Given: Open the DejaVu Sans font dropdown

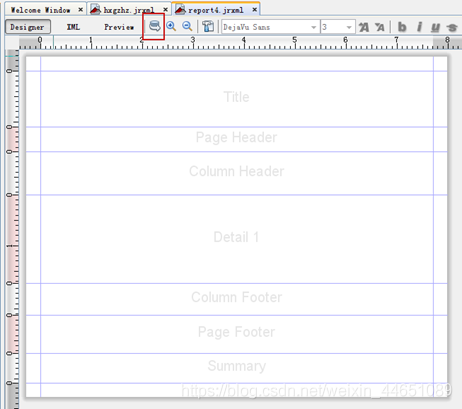Looking at the screenshot, I should tap(270, 27).
